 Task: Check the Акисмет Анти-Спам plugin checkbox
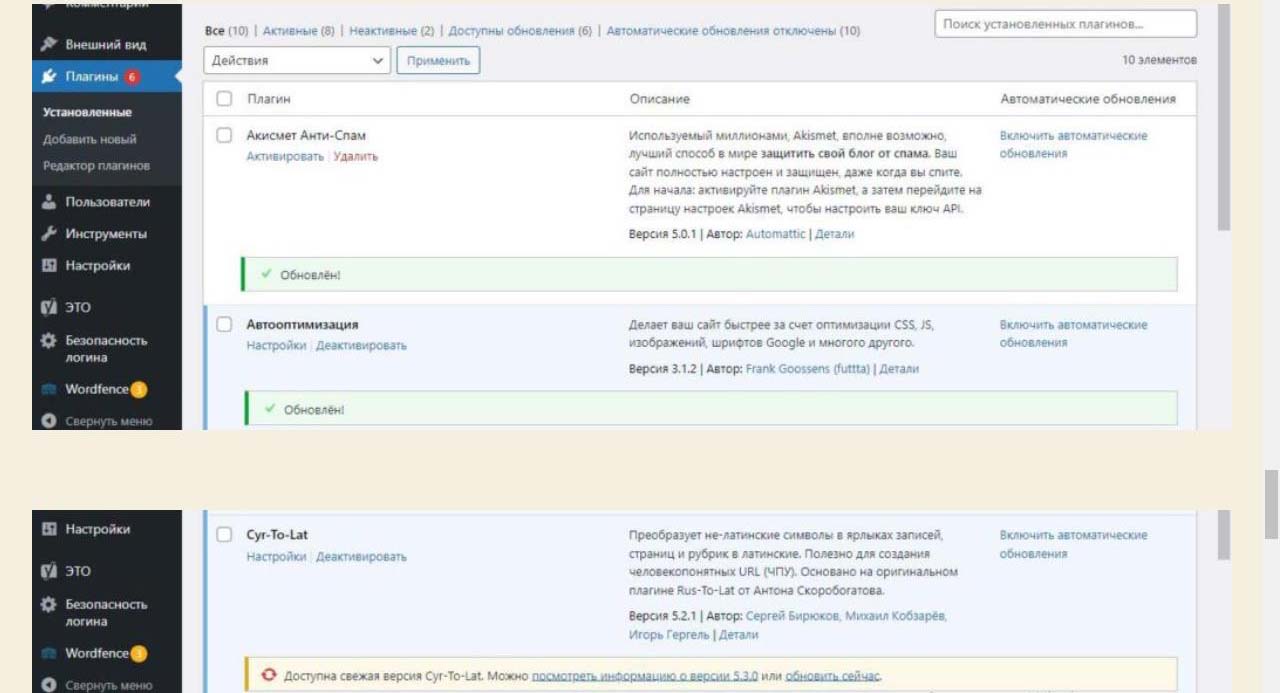tap(225, 135)
